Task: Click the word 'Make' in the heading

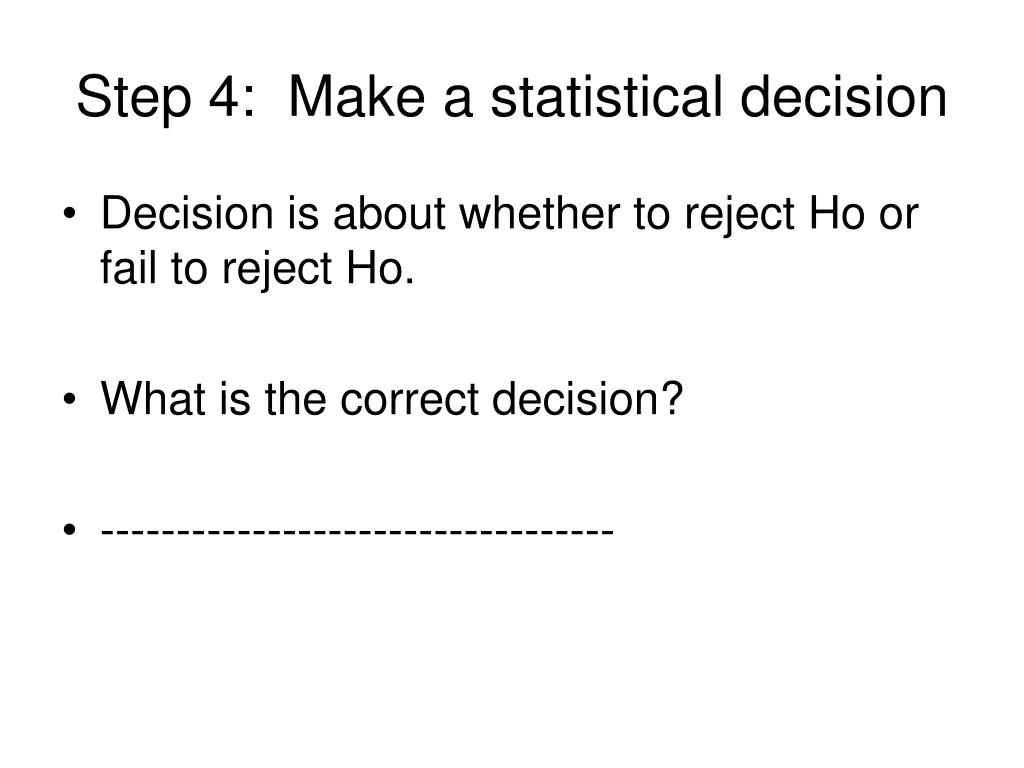Action: coord(357,97)
